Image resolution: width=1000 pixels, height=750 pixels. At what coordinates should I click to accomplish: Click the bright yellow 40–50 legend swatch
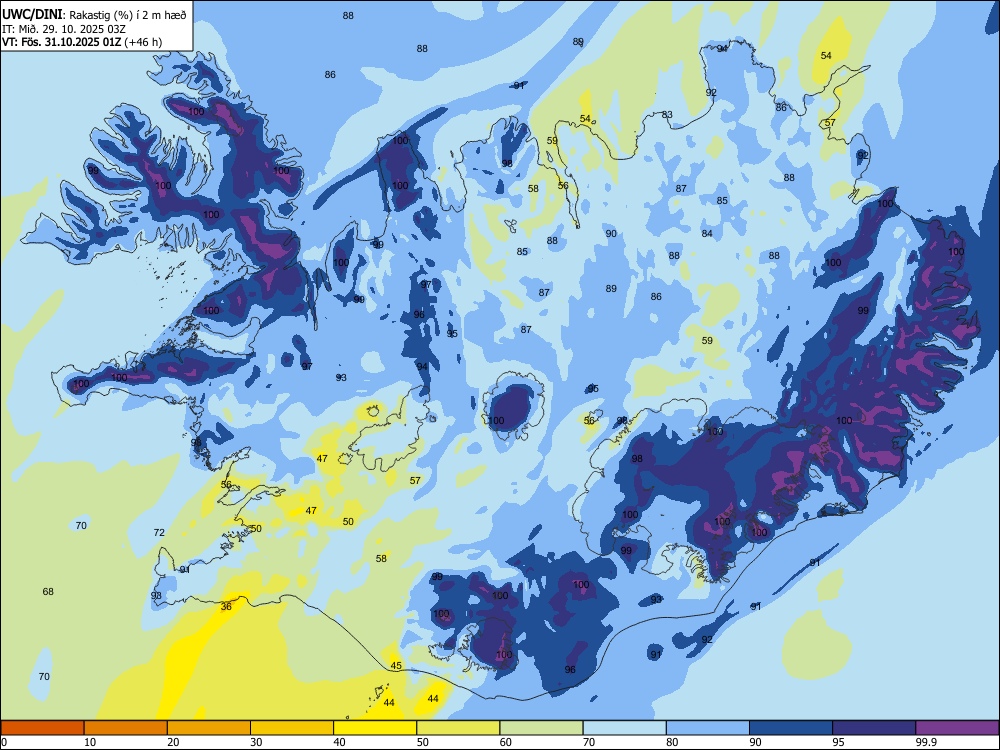coord(375,728)
